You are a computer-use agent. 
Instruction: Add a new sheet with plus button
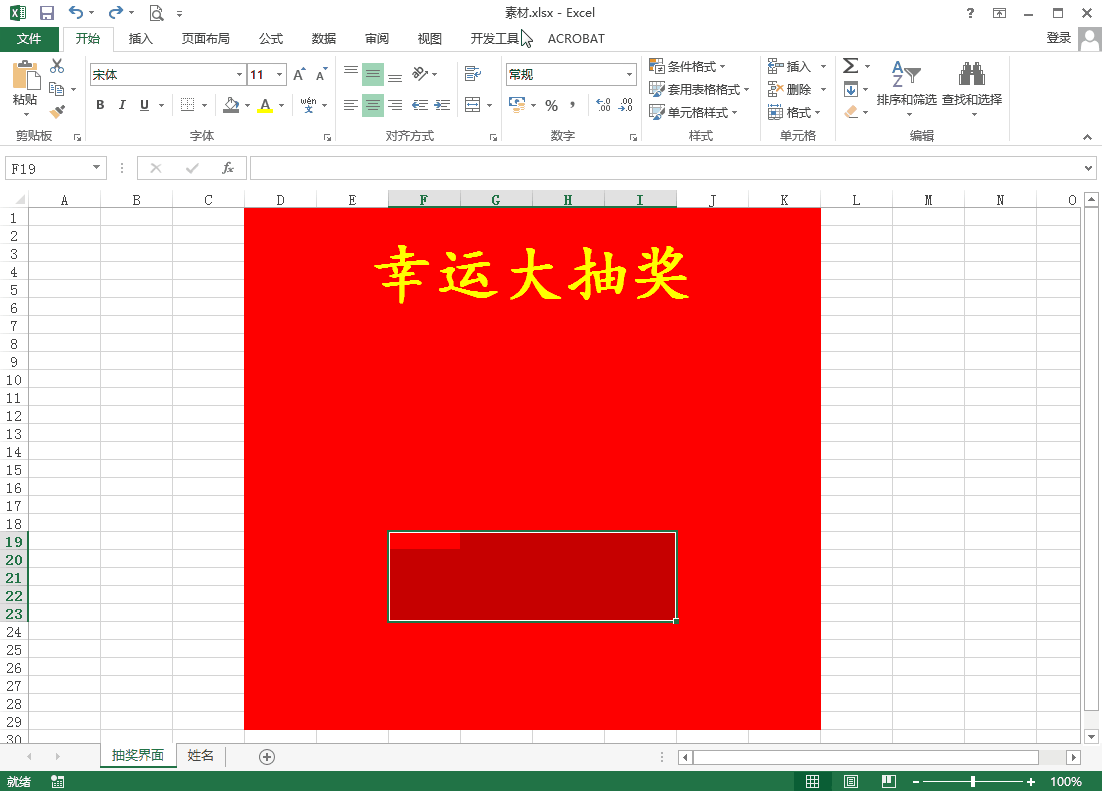(x=266, y=757)
